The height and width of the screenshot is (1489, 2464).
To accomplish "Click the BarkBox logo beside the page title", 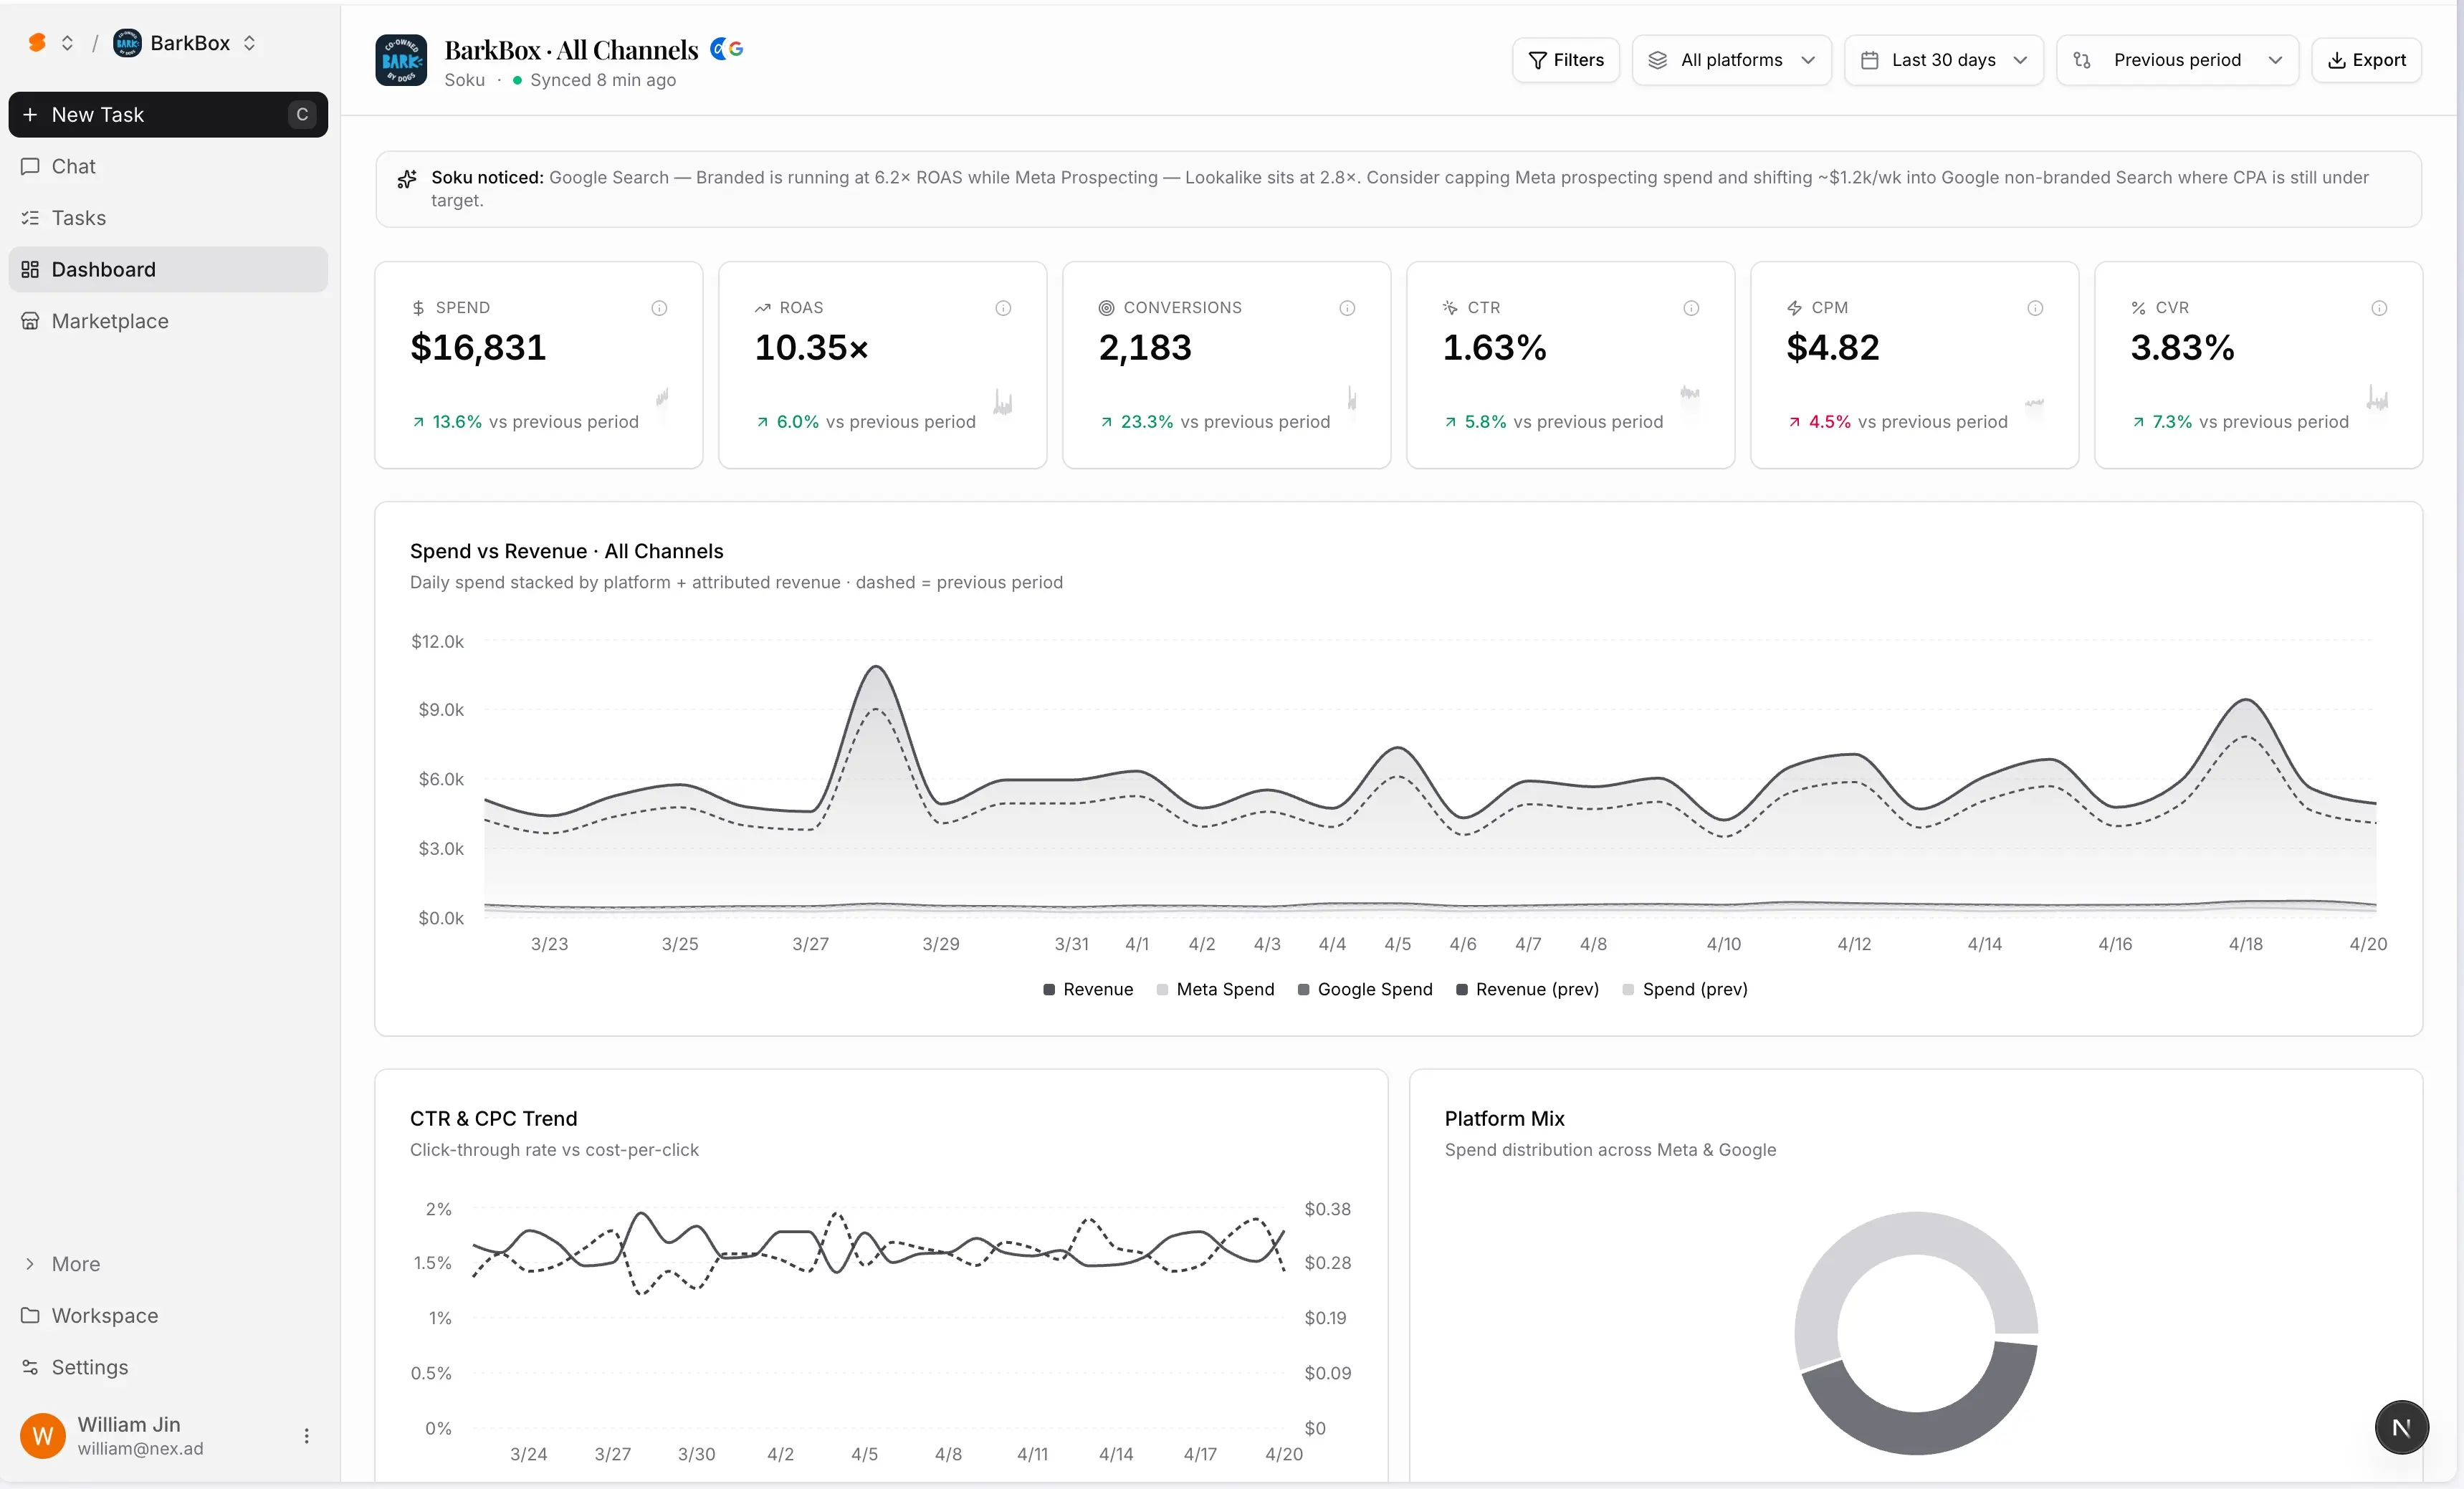I will point(401,61).
